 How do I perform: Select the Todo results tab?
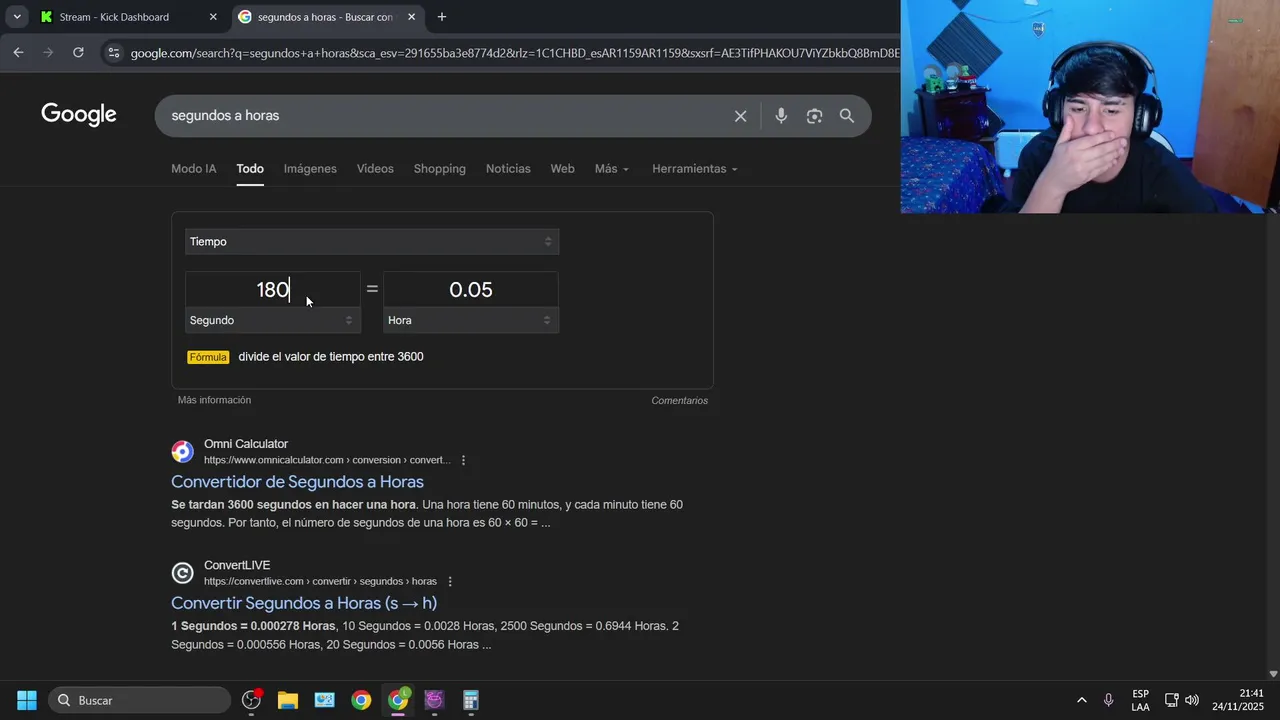point(250,169)
